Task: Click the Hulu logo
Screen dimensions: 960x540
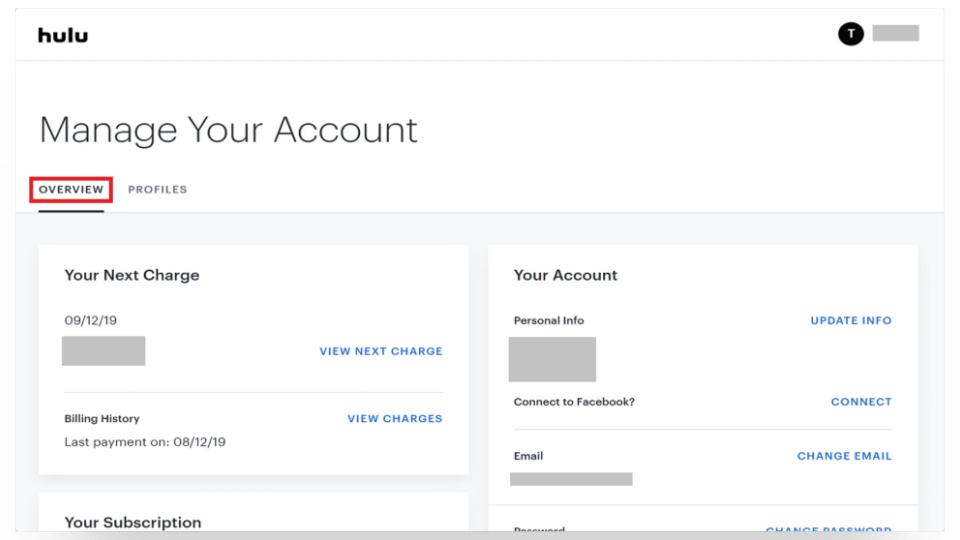Action: pos(63,35)
